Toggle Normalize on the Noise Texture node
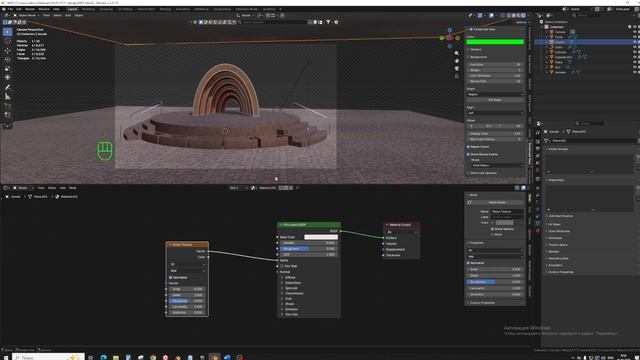Screen dimensions: 640x360 tap(171, 278)
